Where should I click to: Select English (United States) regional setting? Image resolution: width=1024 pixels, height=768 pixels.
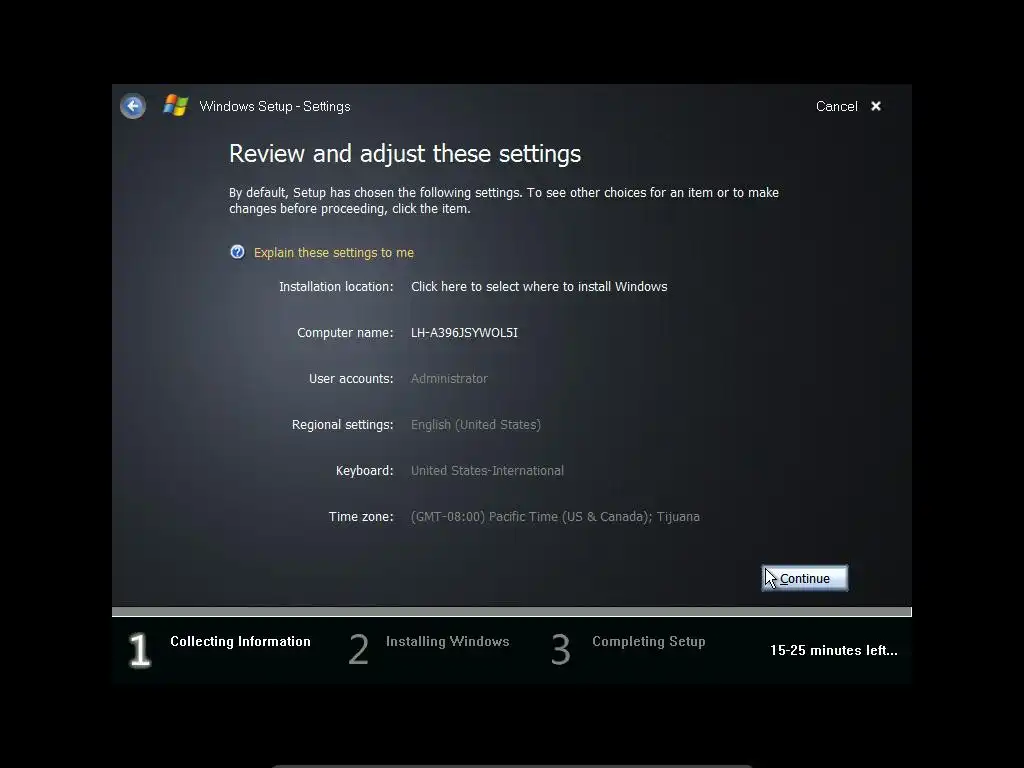(476, 424)
